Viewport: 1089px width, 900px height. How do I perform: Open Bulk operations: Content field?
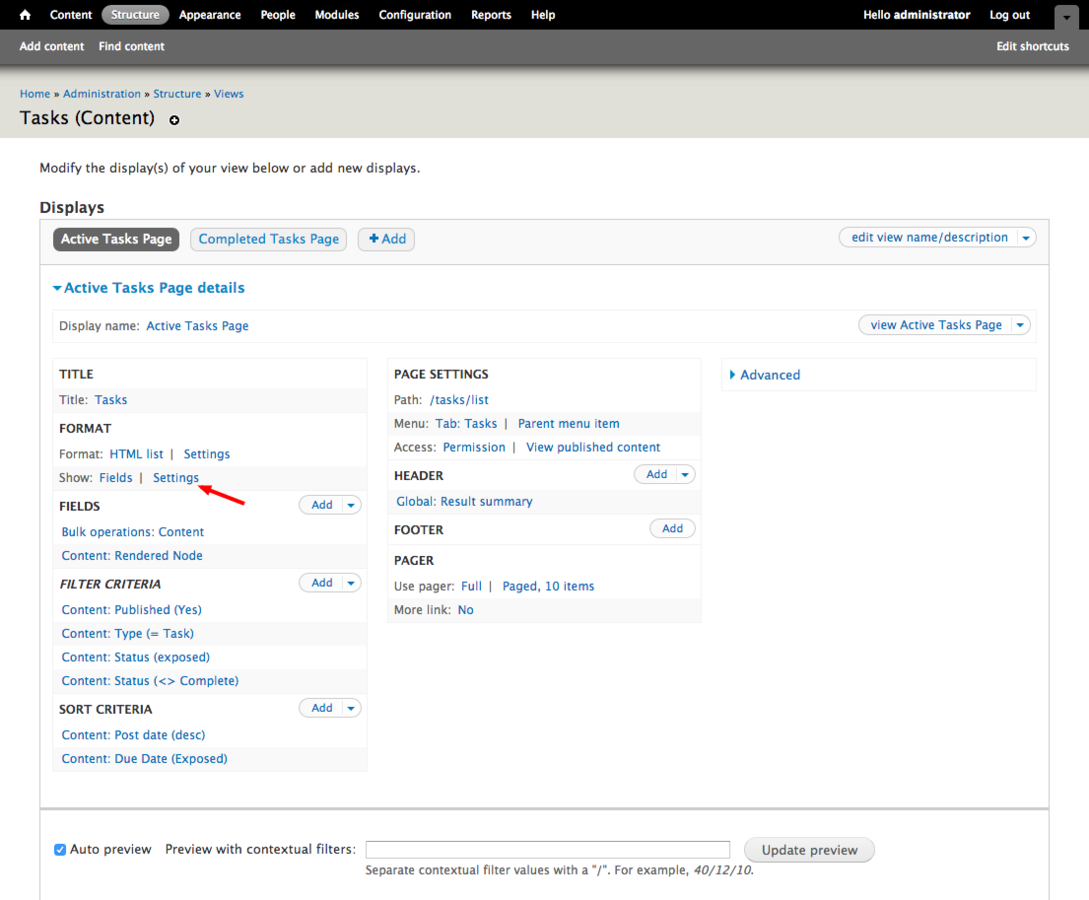pyautogui.click(x=133, y=532)
